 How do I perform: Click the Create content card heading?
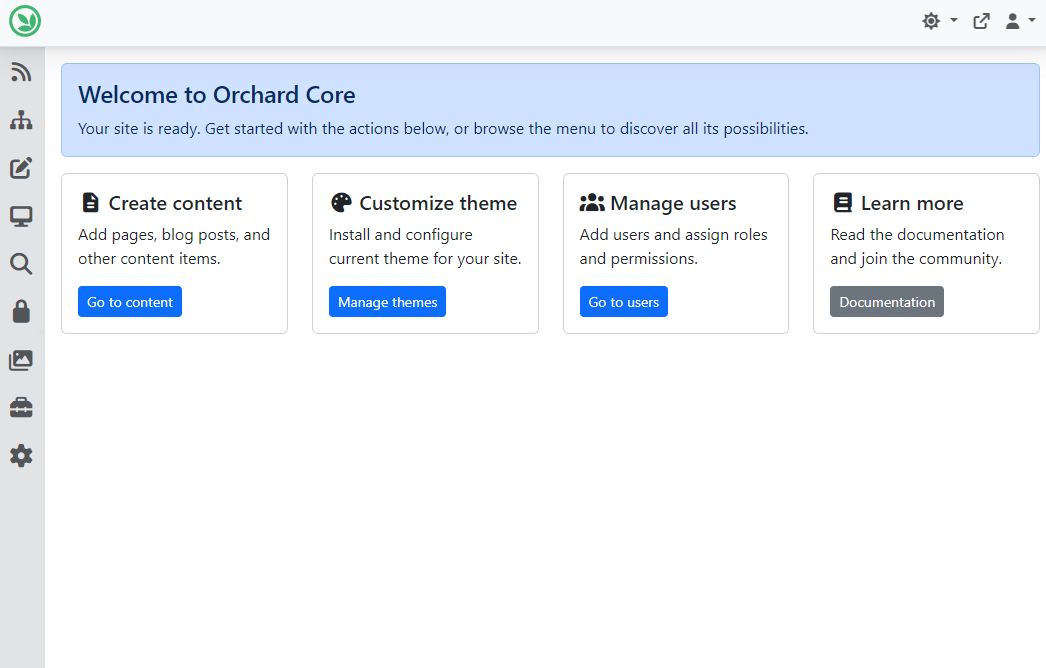tap(175, 203)
